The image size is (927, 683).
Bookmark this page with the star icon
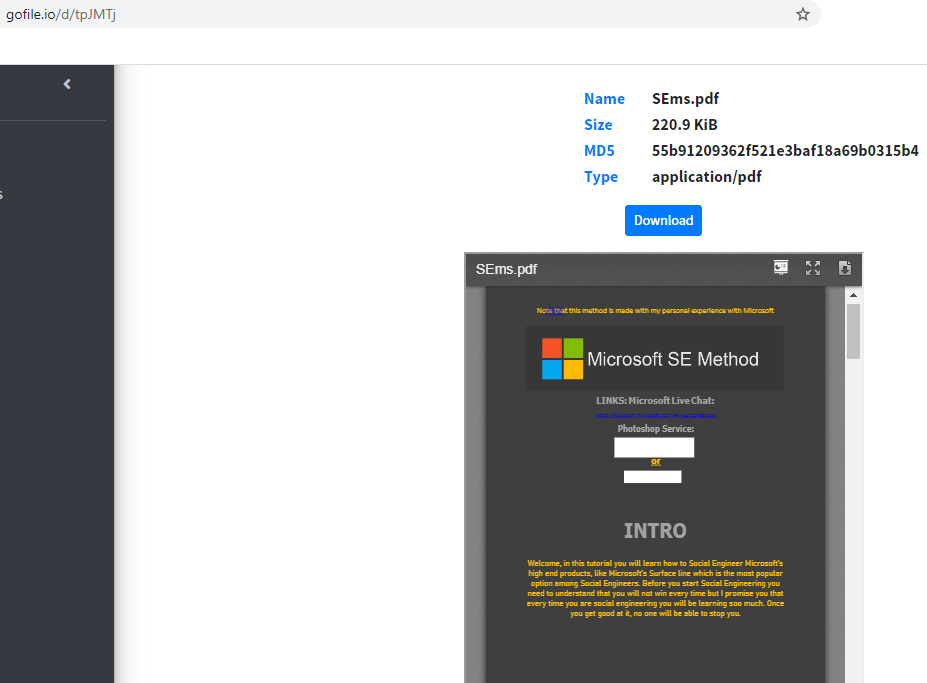point(802,14)
